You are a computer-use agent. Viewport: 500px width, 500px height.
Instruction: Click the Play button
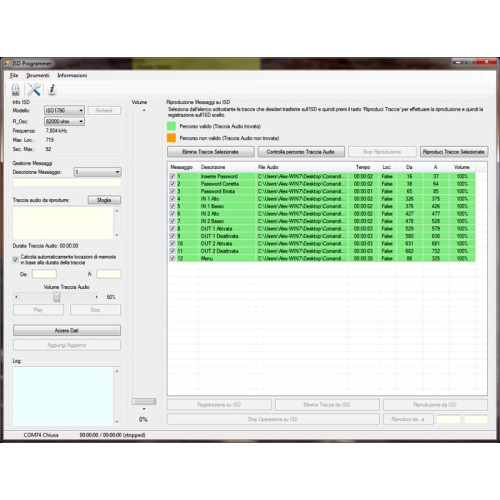pyautogui.click(x=38, y=310)
